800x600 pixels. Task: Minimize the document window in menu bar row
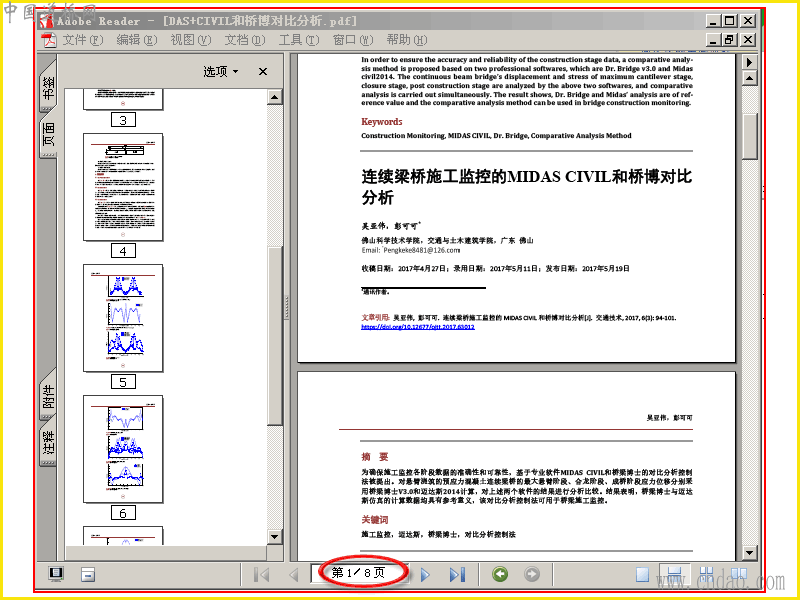713,39
